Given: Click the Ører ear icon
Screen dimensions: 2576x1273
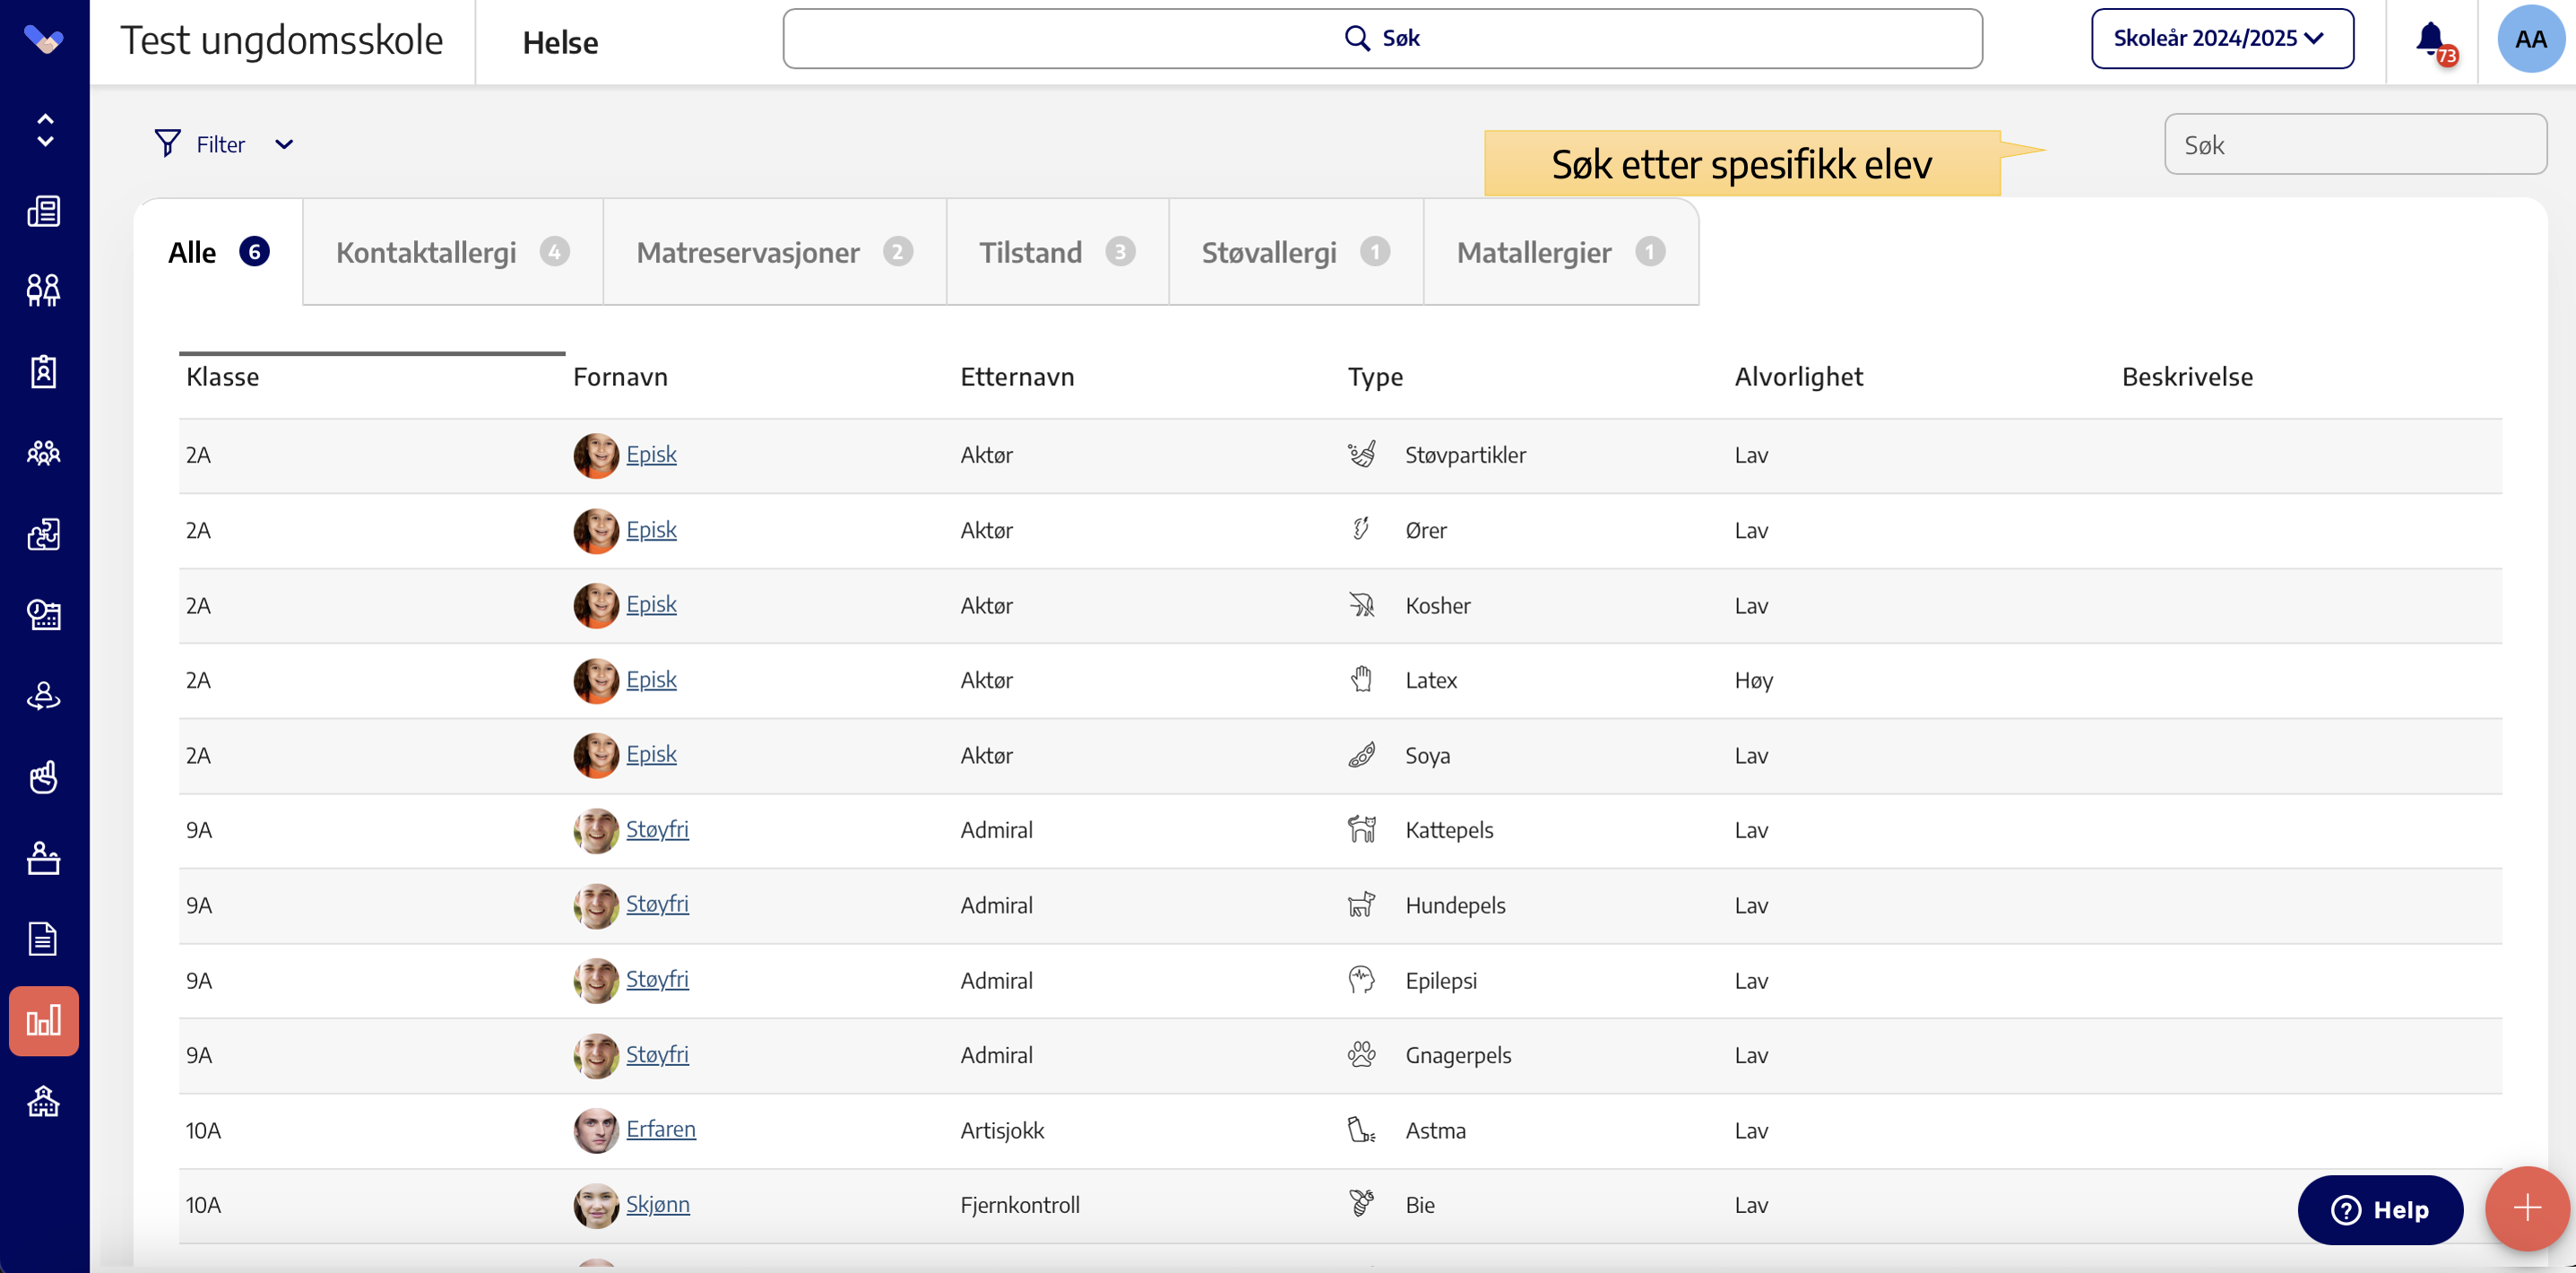Looking at the screenshot, I should pos(1361,529).
